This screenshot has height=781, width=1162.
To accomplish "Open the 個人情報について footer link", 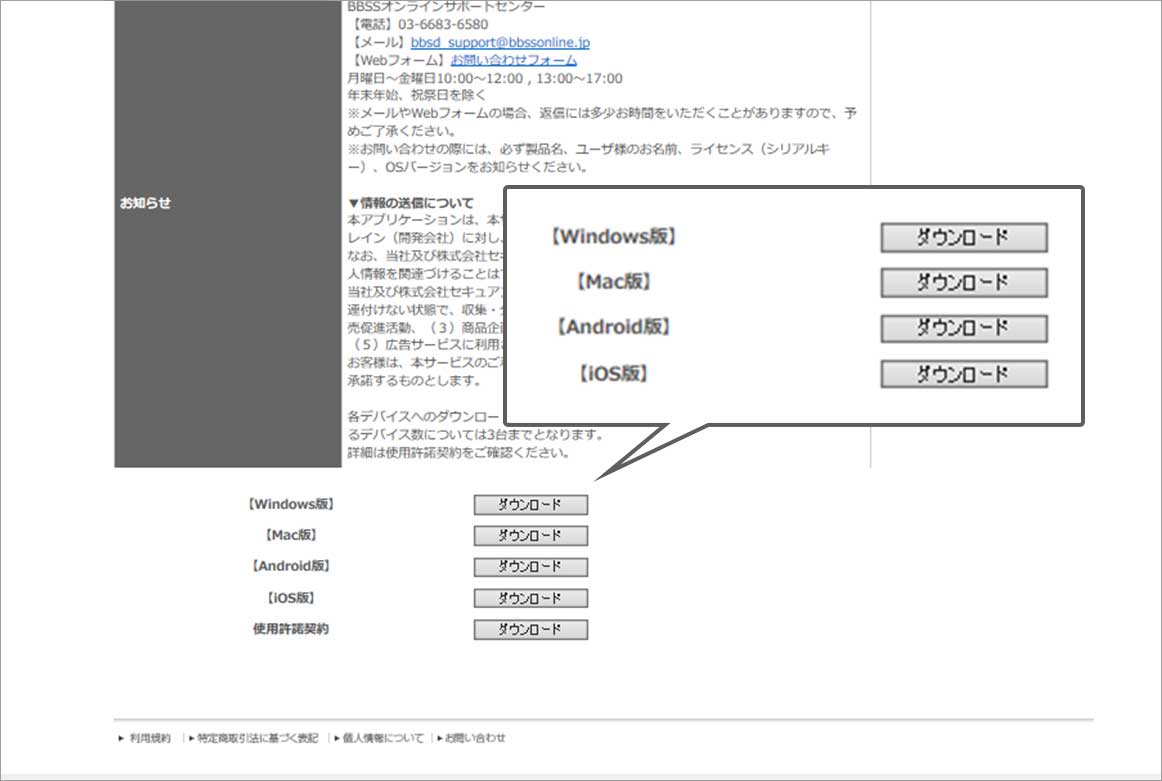I will point(382,738).
